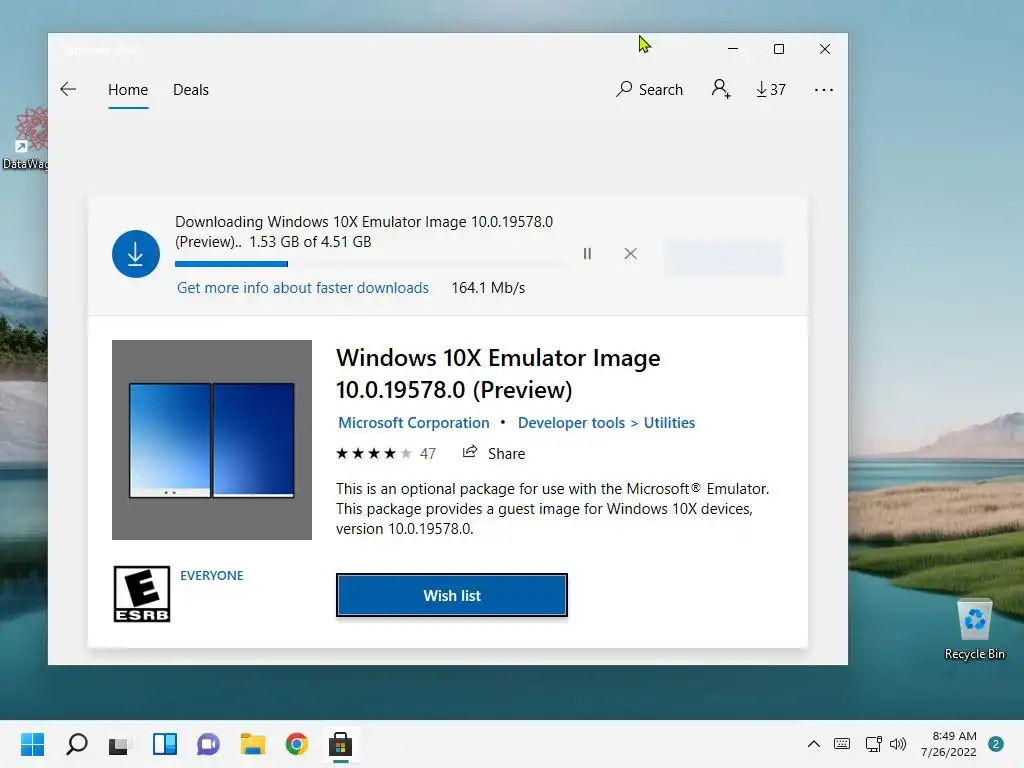The height and width of the screenshot is (768, 1024).
Task: Click the blue download arrow icon
Action: (136, 254)
